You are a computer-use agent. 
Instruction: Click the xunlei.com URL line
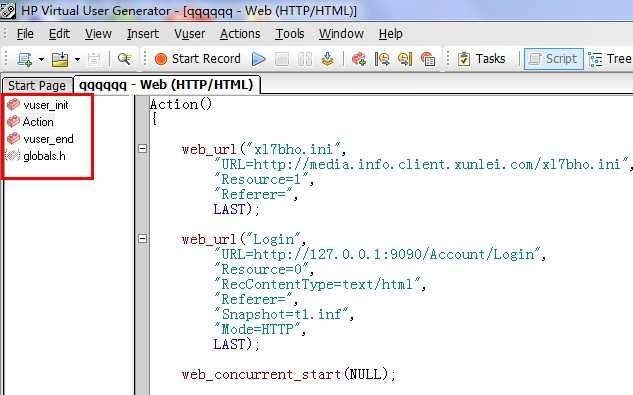pyautogui.click(x=423, y=164)
